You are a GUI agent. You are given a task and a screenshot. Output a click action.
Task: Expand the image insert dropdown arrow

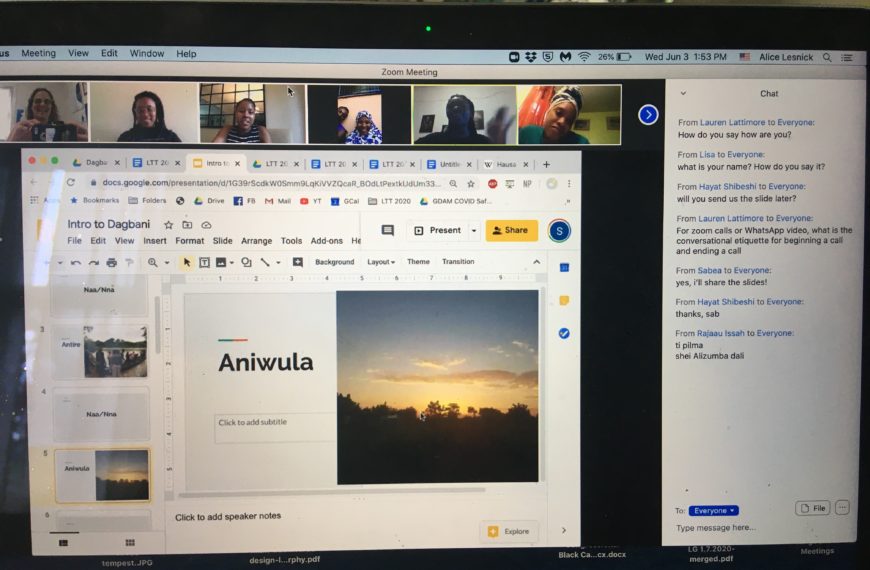(x=231, y=263)
